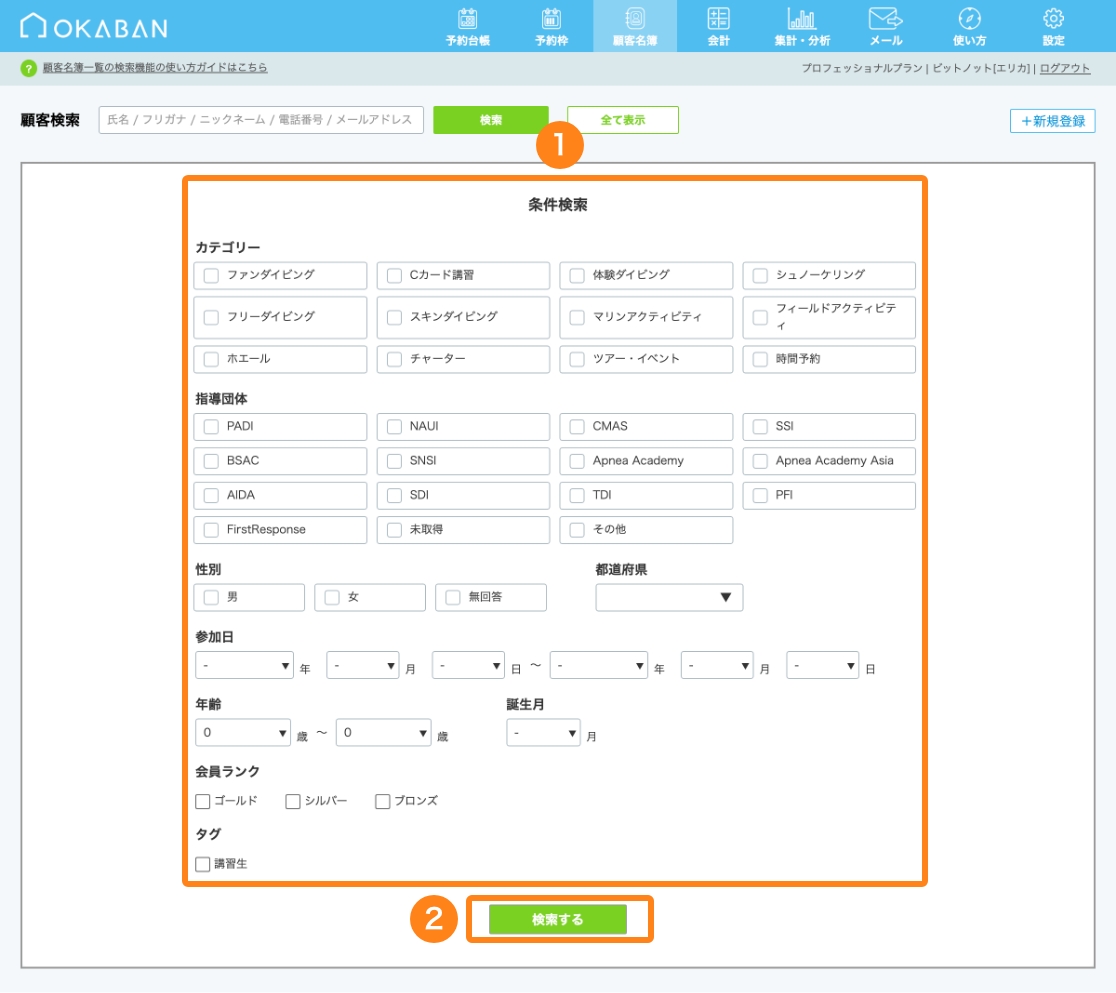
Task: Check the AIDA organization box
Action: [x=211, y=495]
